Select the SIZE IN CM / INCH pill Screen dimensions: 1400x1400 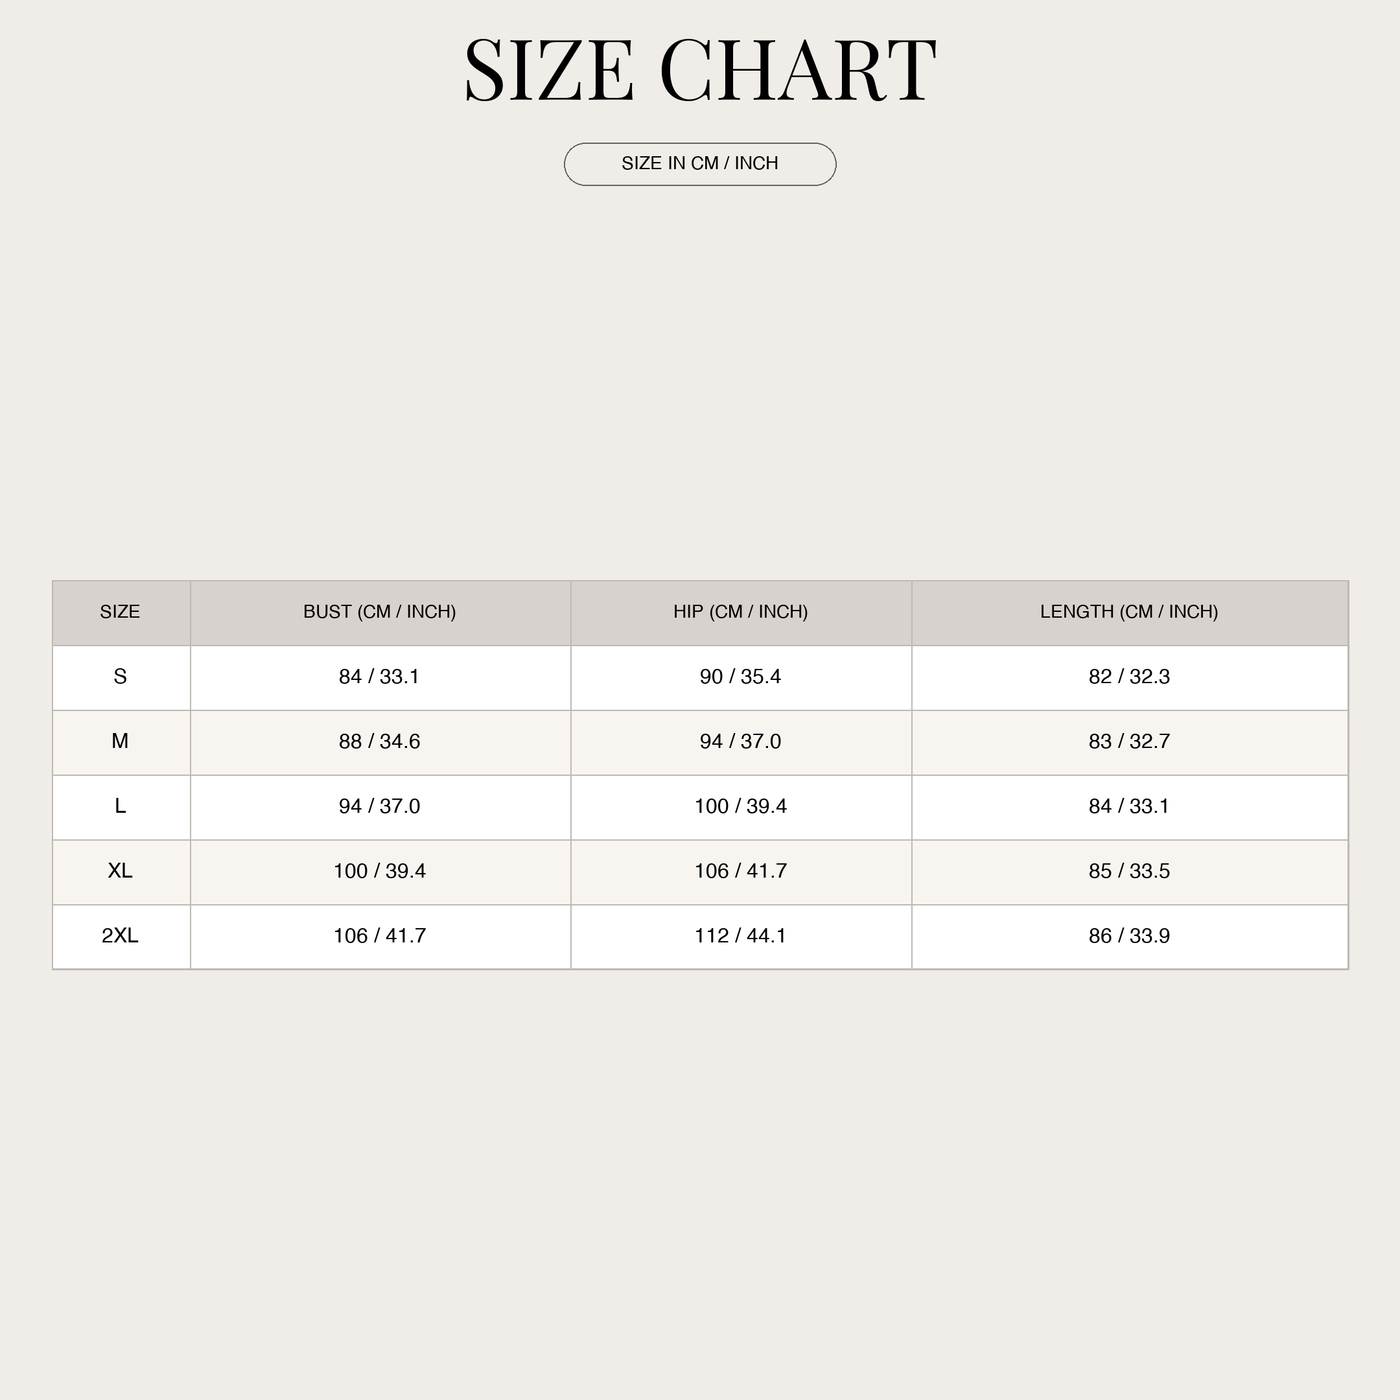click(x=700, y=164)
